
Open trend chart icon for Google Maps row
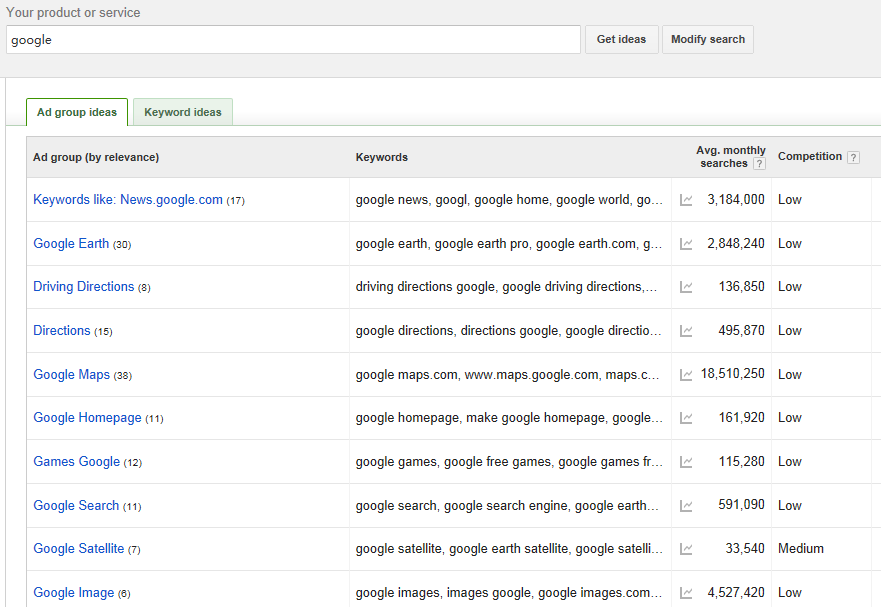pos(686,375)
